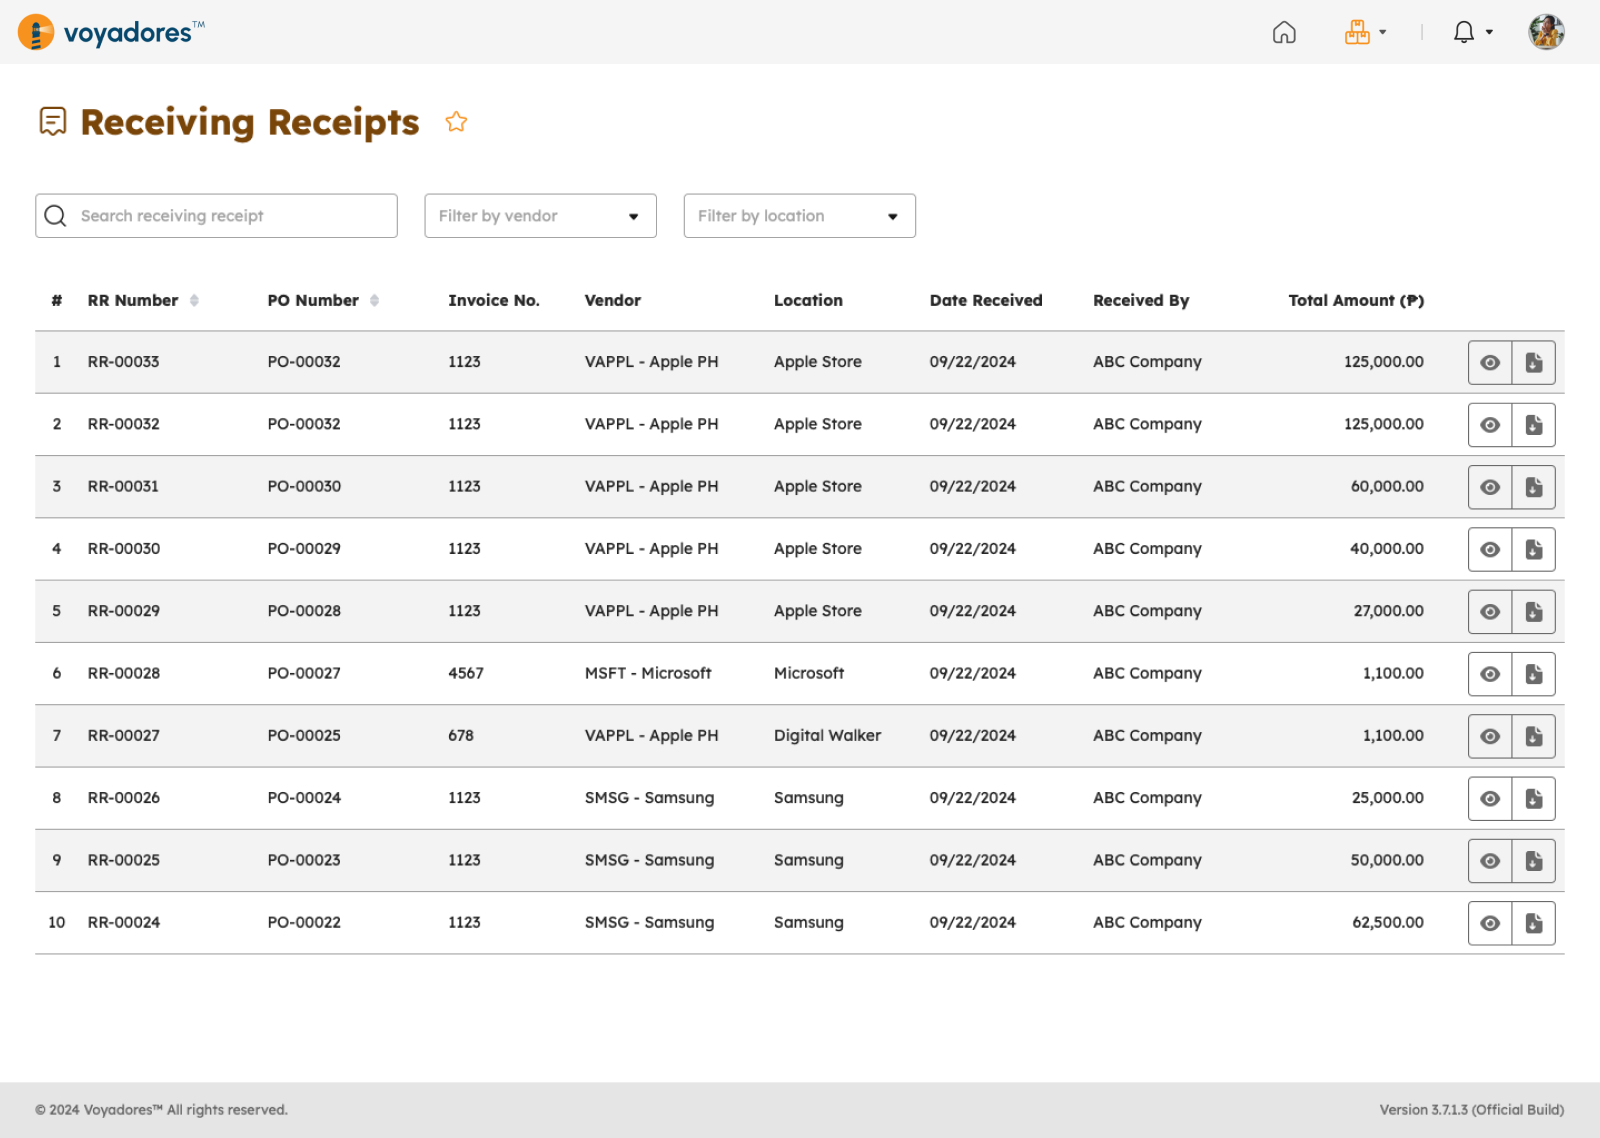The image size is (1600, 1138).
Task: Download receipt RR-00030 file
Action: (x=1534, y=549)
